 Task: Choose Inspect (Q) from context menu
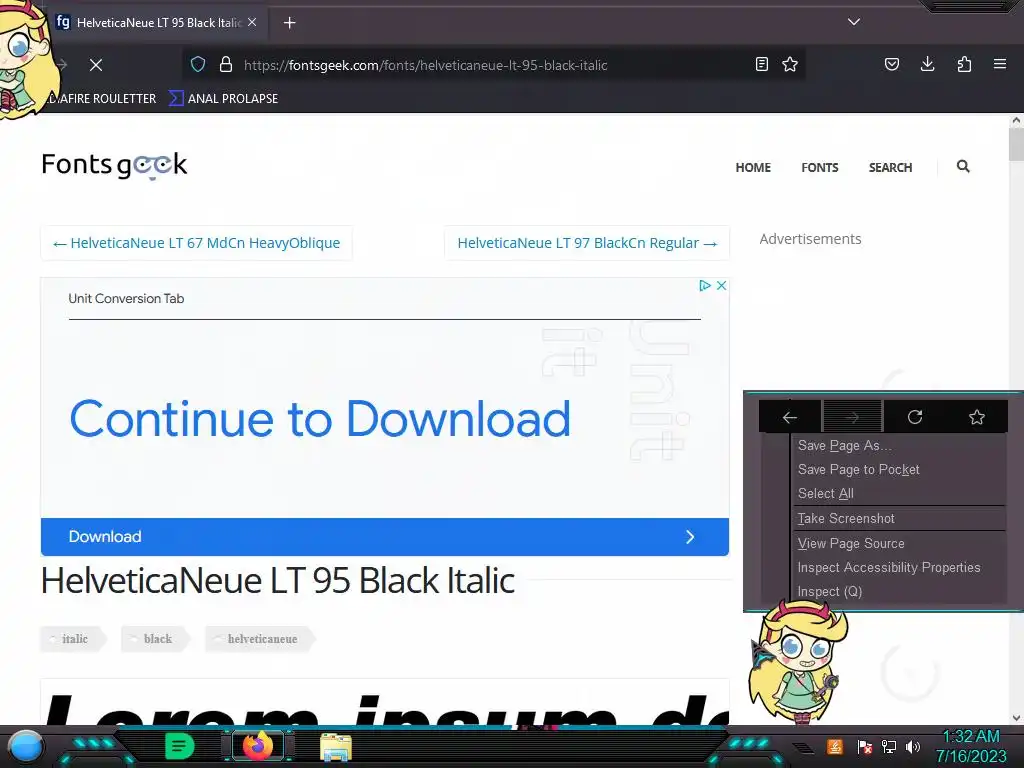point(899,592)
